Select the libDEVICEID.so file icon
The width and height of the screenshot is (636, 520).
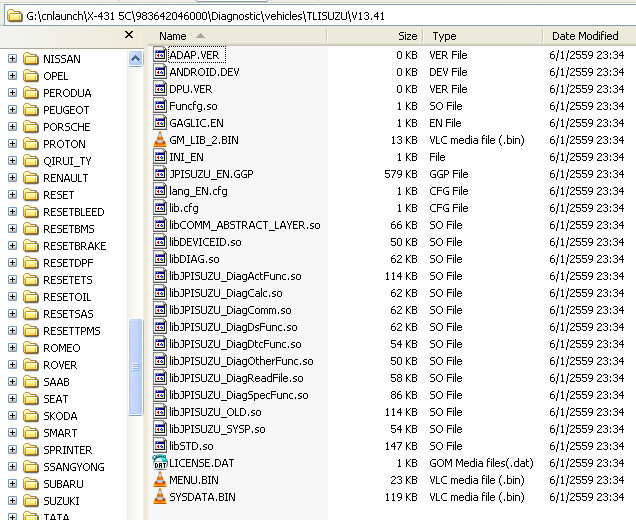coord(160,242)
